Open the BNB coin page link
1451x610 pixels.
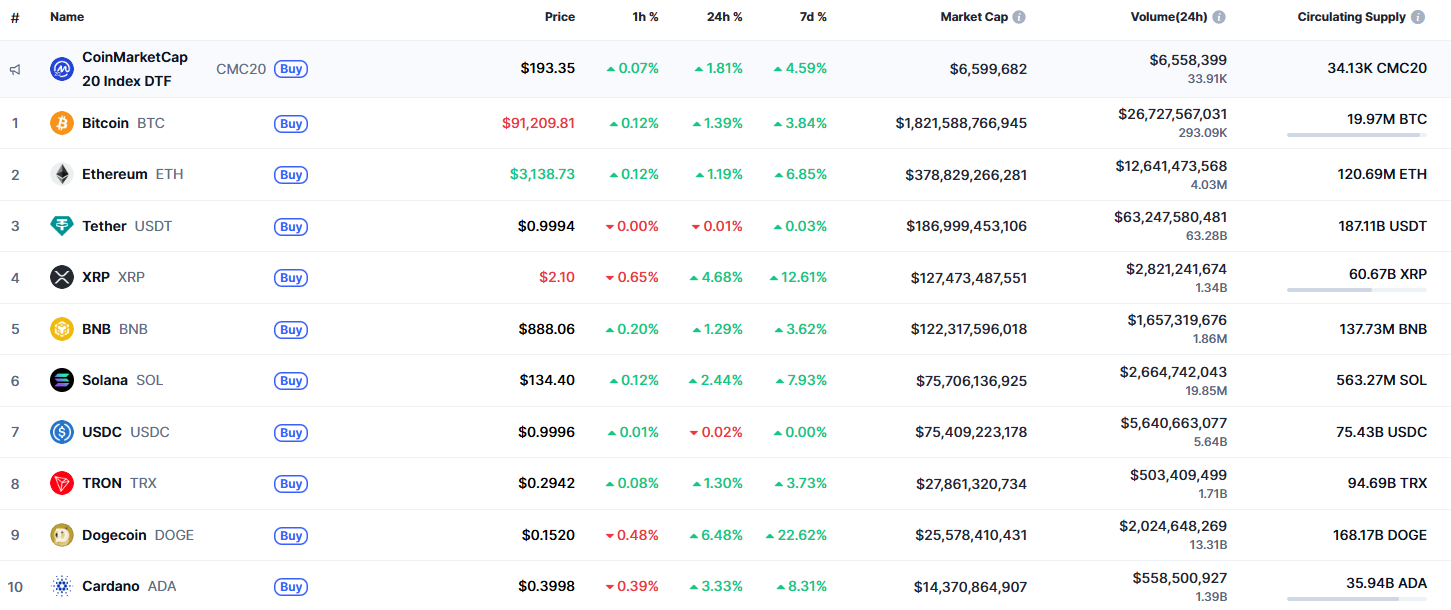96,329
